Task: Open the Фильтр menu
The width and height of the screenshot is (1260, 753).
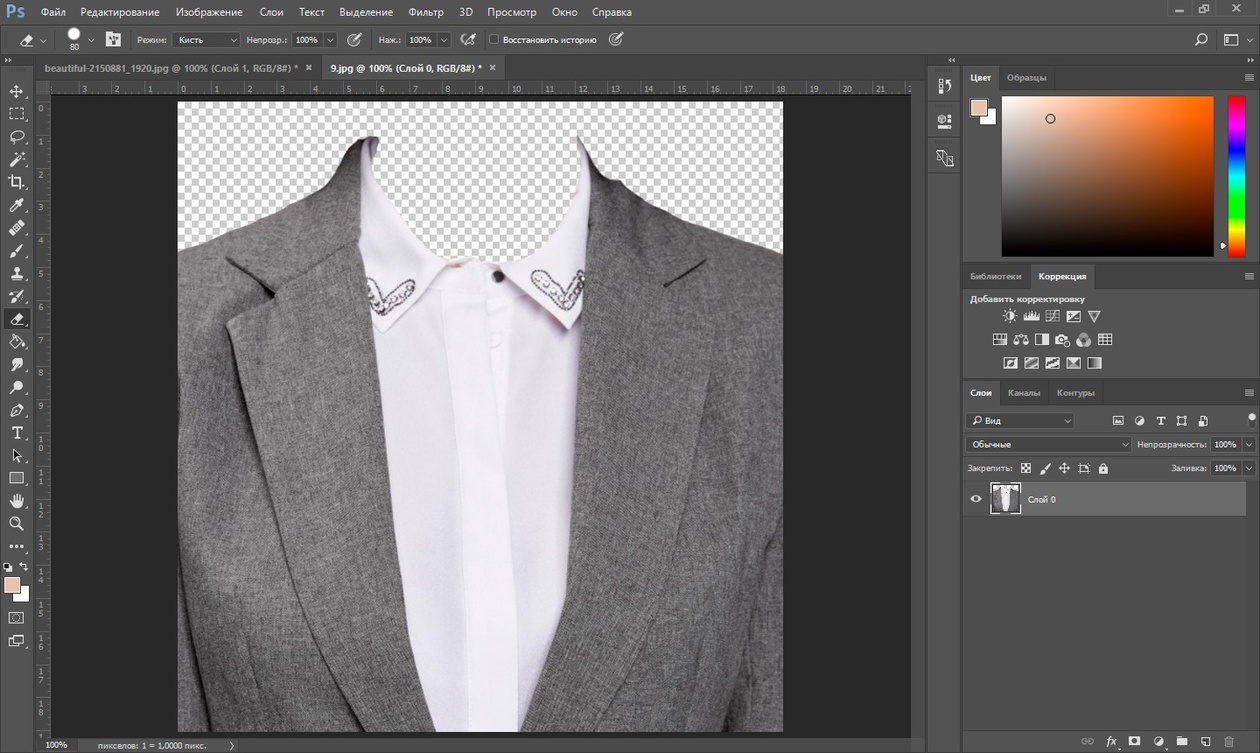Action: (426, 12)
